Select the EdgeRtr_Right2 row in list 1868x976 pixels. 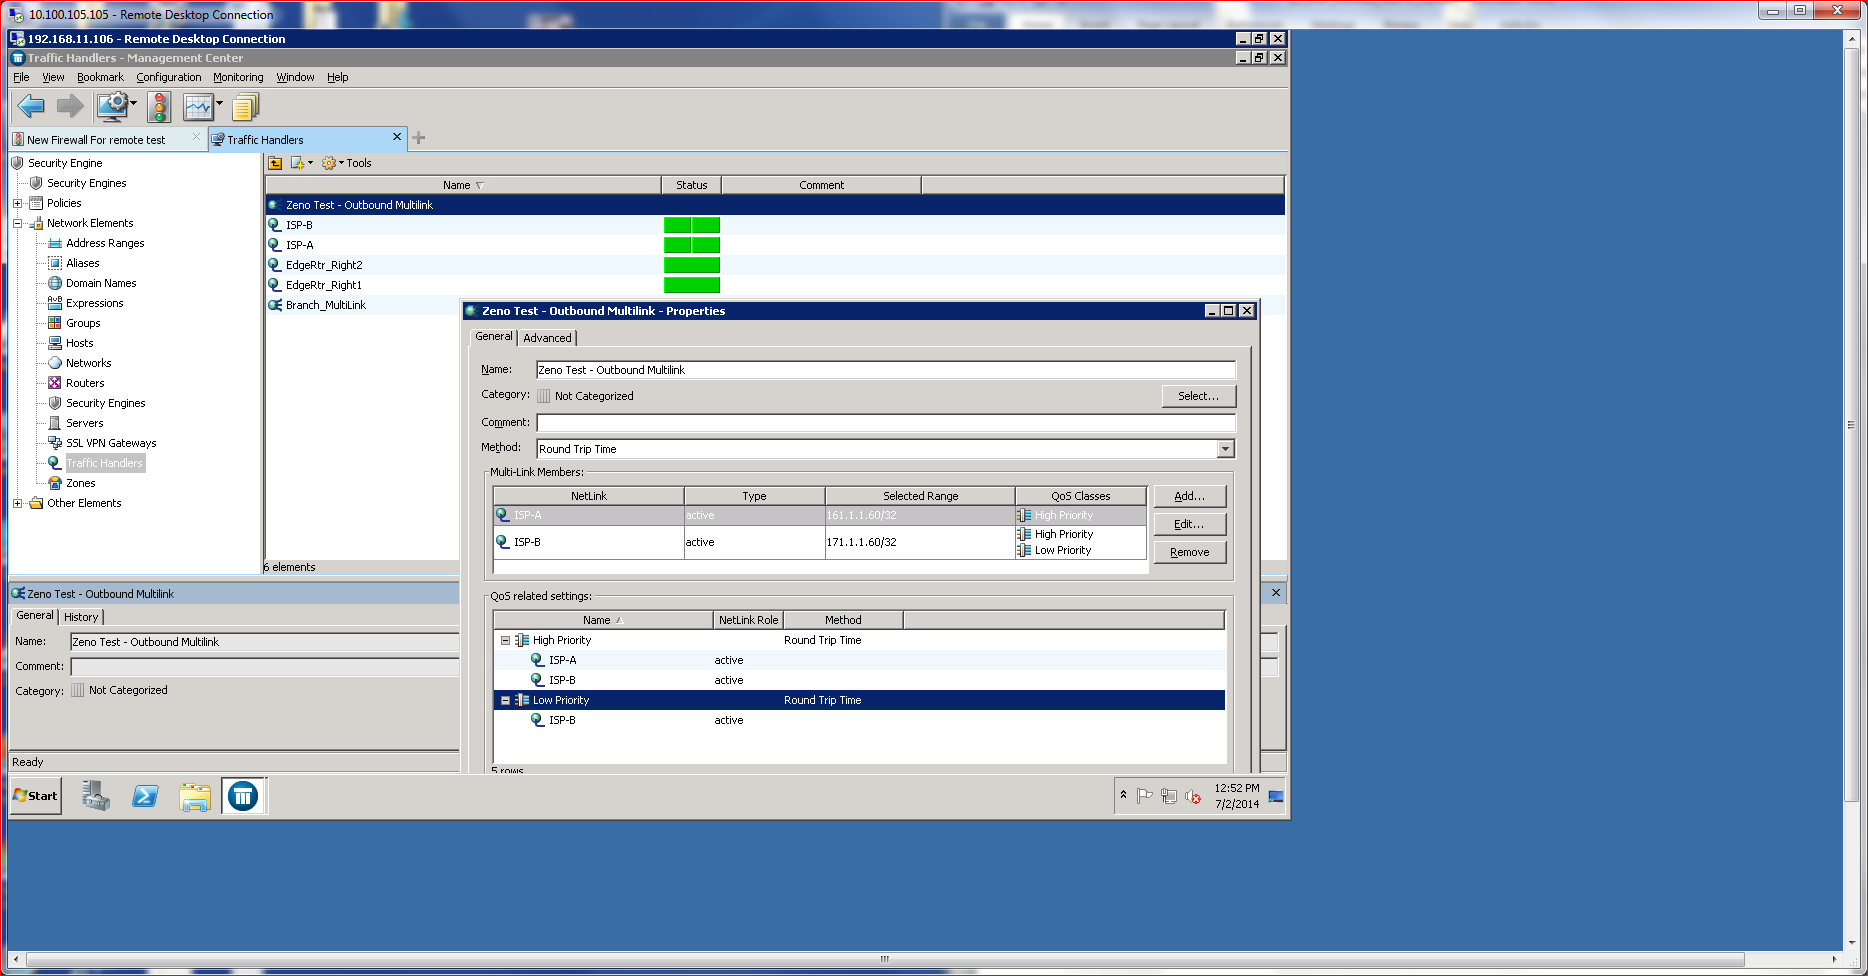coord(775,265)
